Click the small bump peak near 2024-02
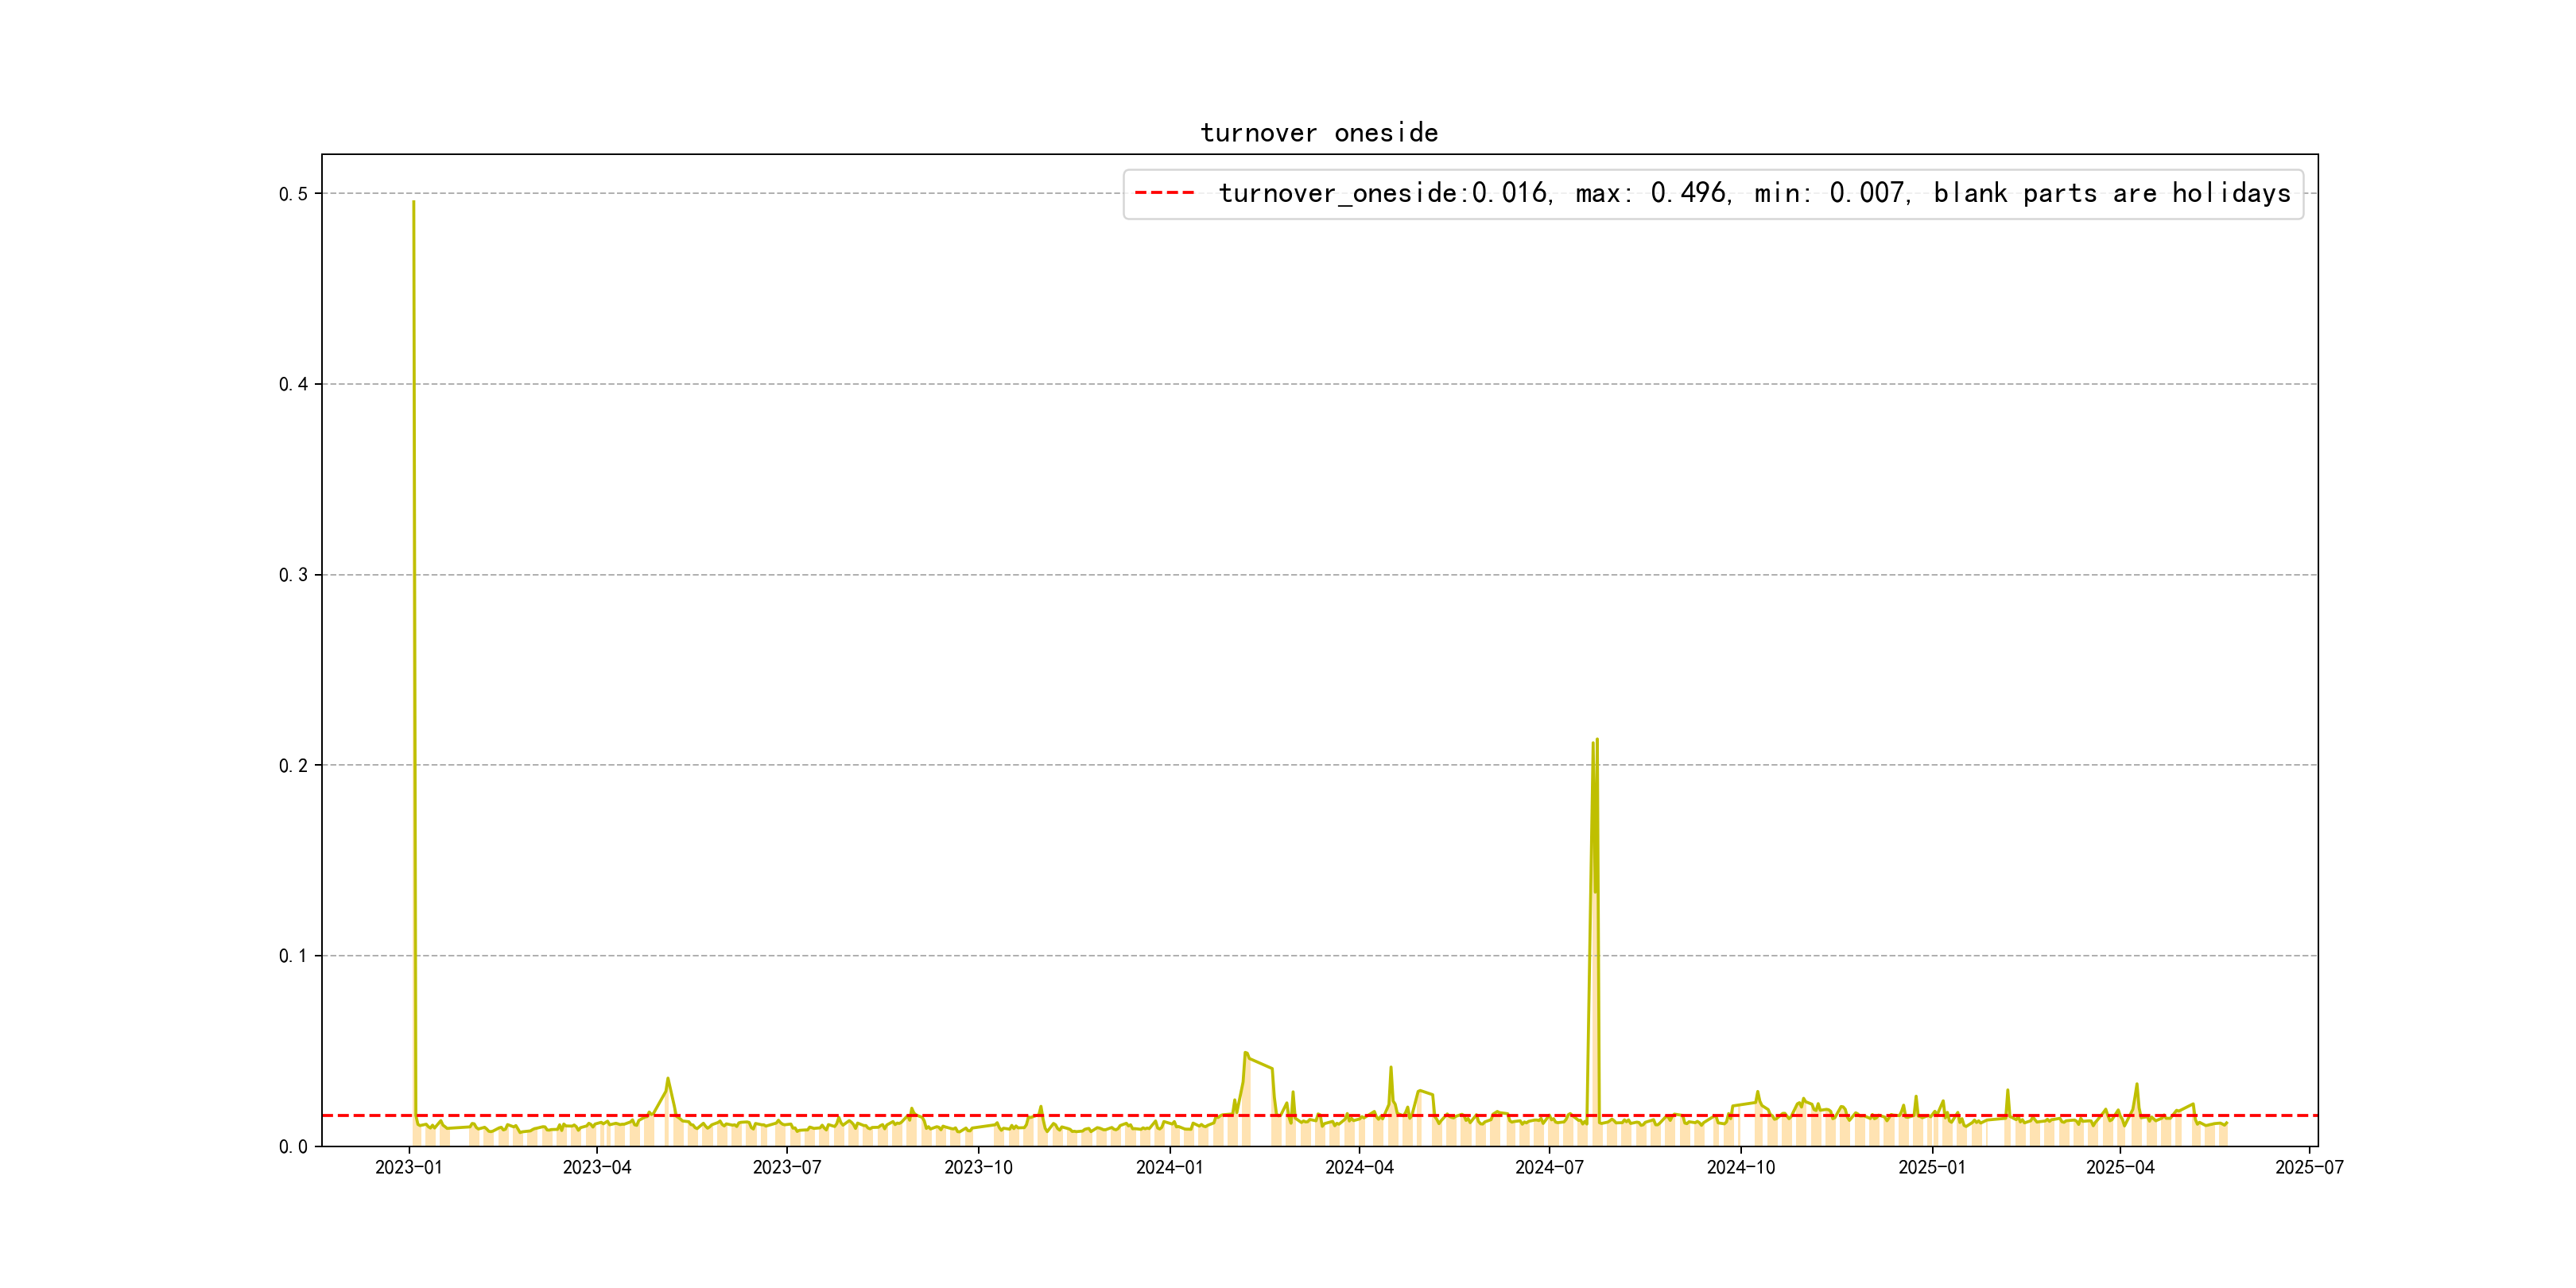This screenshot has height=1288, width=2576. click(x=1245, y=1053)
